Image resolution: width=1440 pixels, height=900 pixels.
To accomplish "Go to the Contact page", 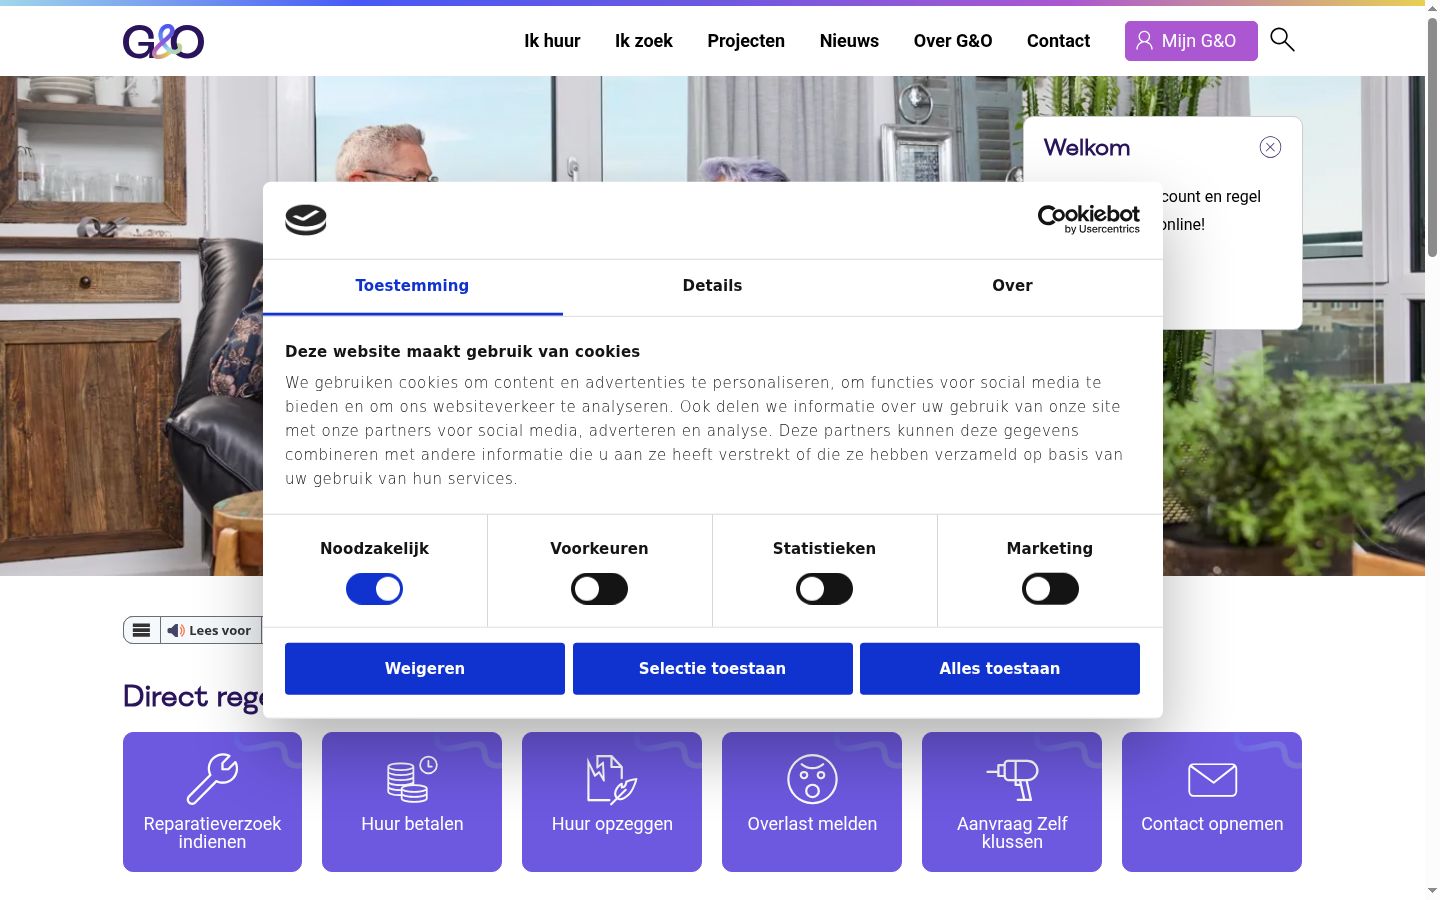I will [x=1058, y=41].
